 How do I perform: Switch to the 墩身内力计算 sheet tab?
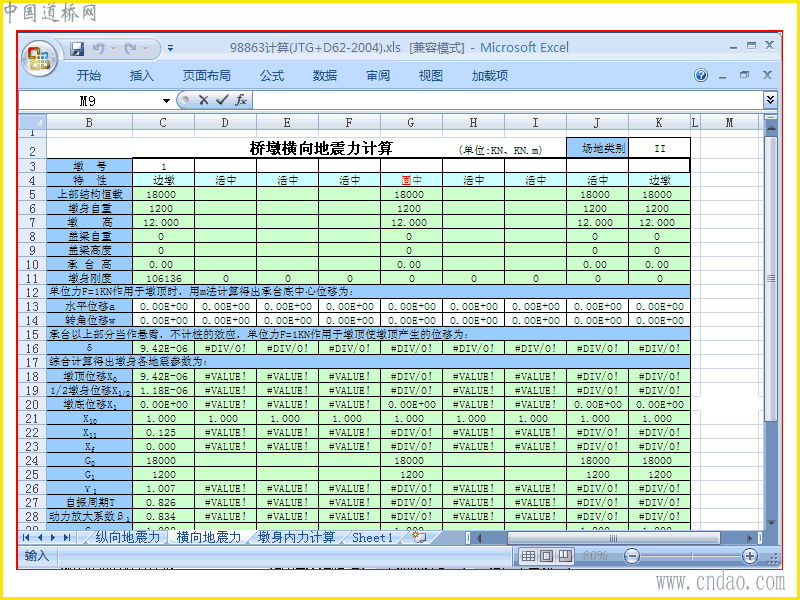tap(296, 537)
